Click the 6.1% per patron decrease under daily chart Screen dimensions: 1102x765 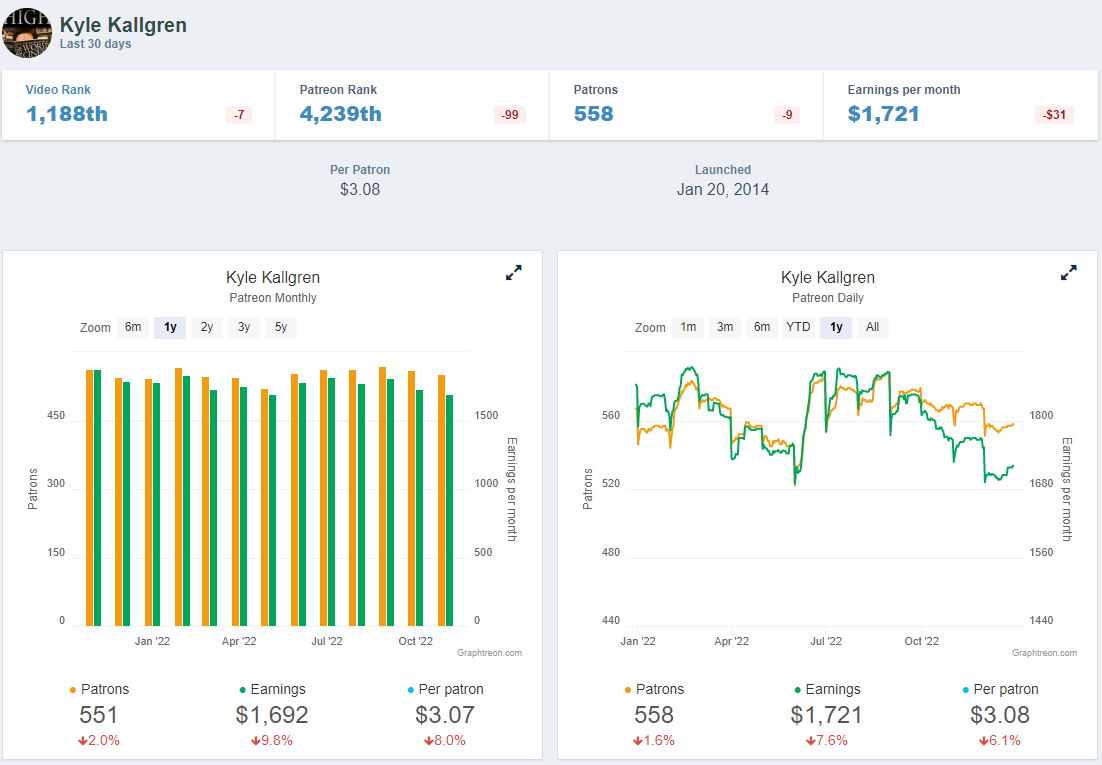point(1000,740)
